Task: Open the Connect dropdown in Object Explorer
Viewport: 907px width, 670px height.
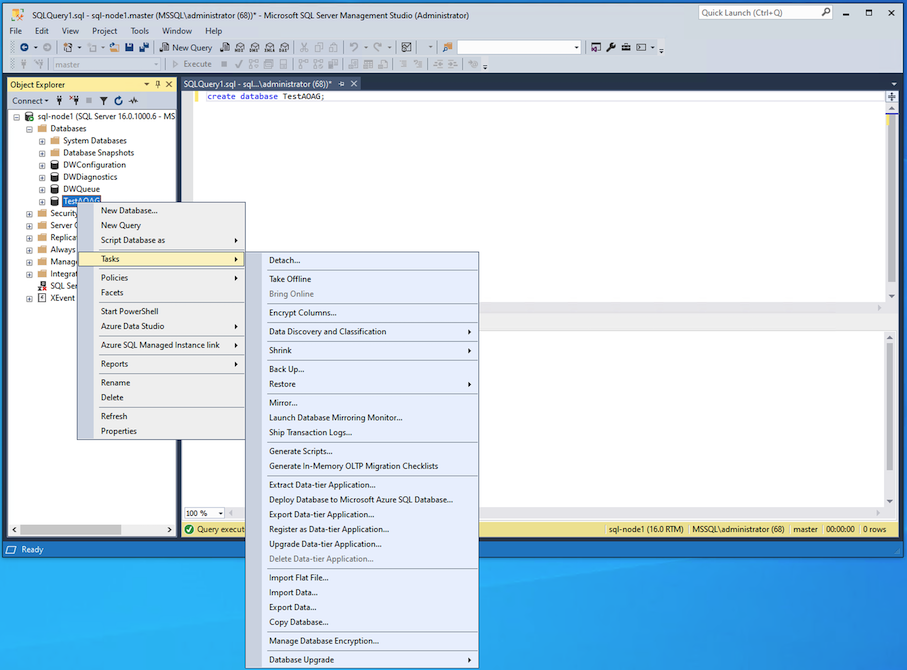Action: pyautogui.click(x=30, y=101)
